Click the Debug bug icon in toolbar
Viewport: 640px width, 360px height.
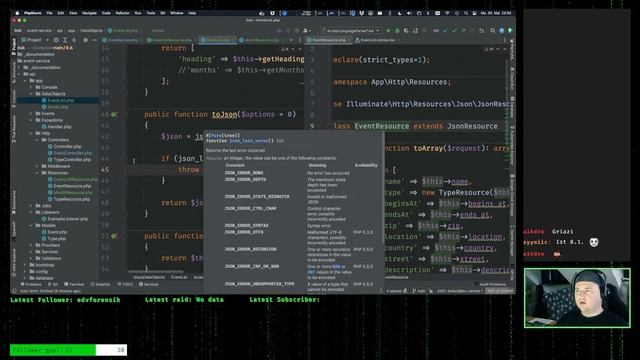(x=397, y=31)
